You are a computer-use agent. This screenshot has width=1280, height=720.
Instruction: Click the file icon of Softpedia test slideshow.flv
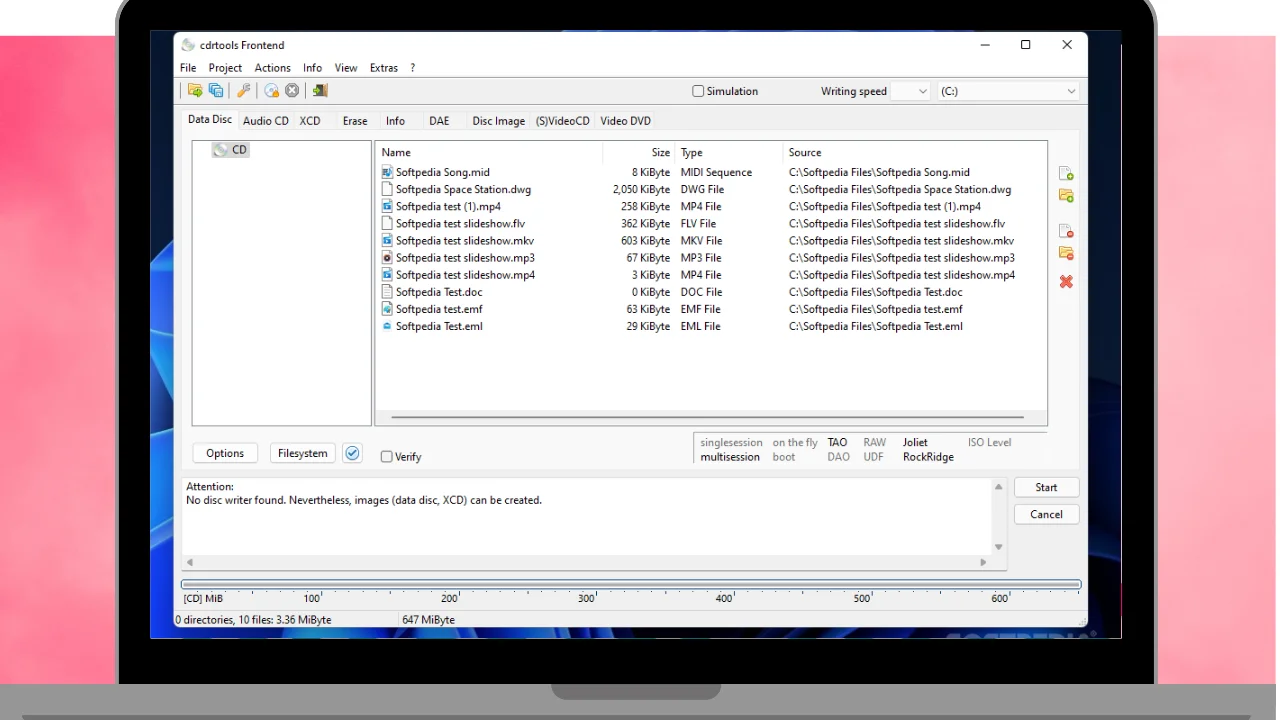pyautogui.click(x=387, y=223)
